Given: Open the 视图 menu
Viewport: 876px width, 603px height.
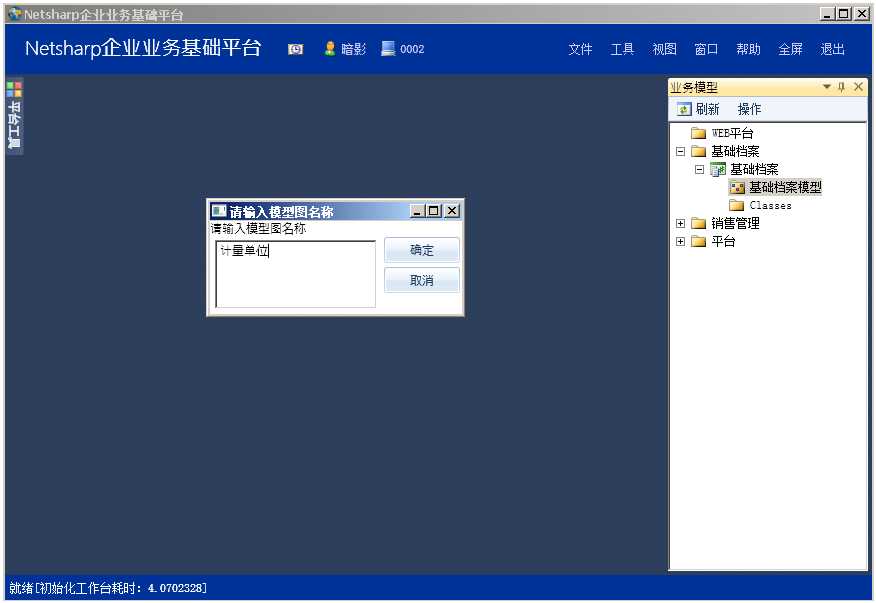Looking at the screenshot, I should tap(664, 49).
